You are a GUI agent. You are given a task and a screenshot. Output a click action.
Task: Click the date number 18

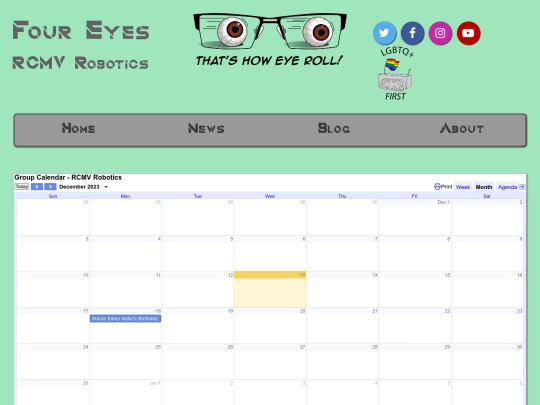pos(158,311)
